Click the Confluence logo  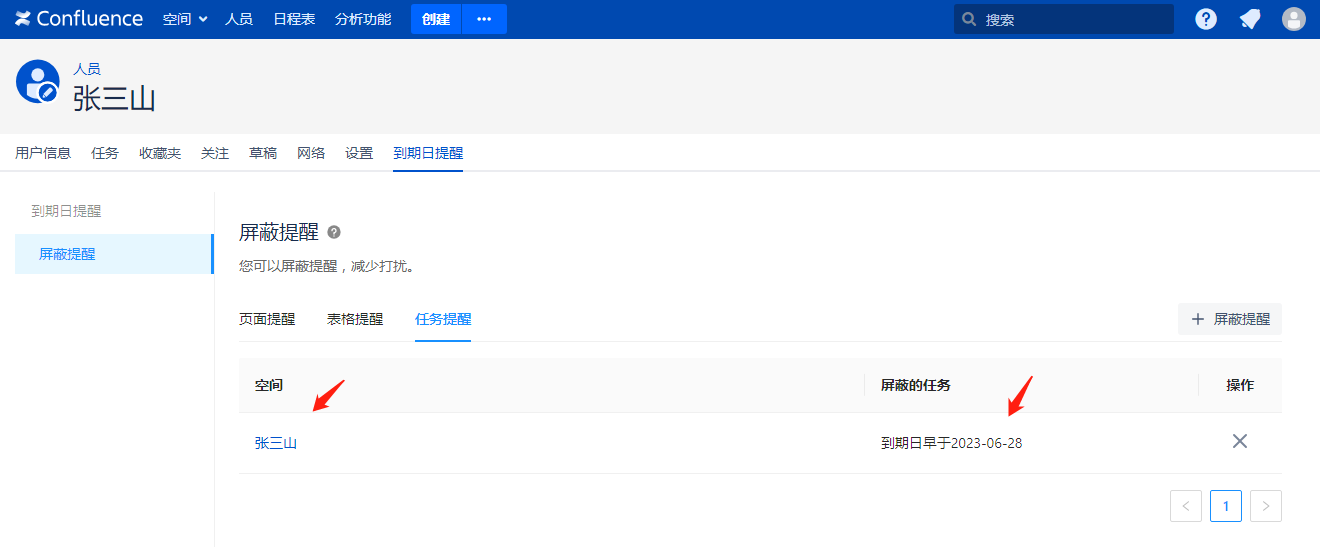[x=79, y=19]
